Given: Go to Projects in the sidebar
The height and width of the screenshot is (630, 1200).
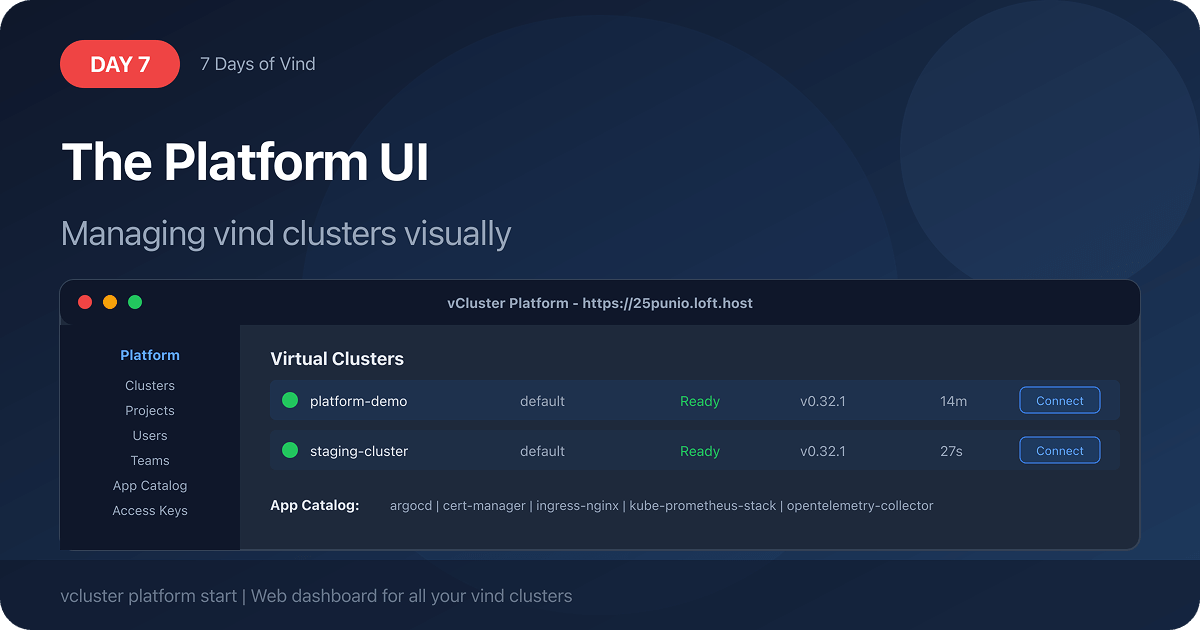Looking at the screenshot, I should (150, 410).
